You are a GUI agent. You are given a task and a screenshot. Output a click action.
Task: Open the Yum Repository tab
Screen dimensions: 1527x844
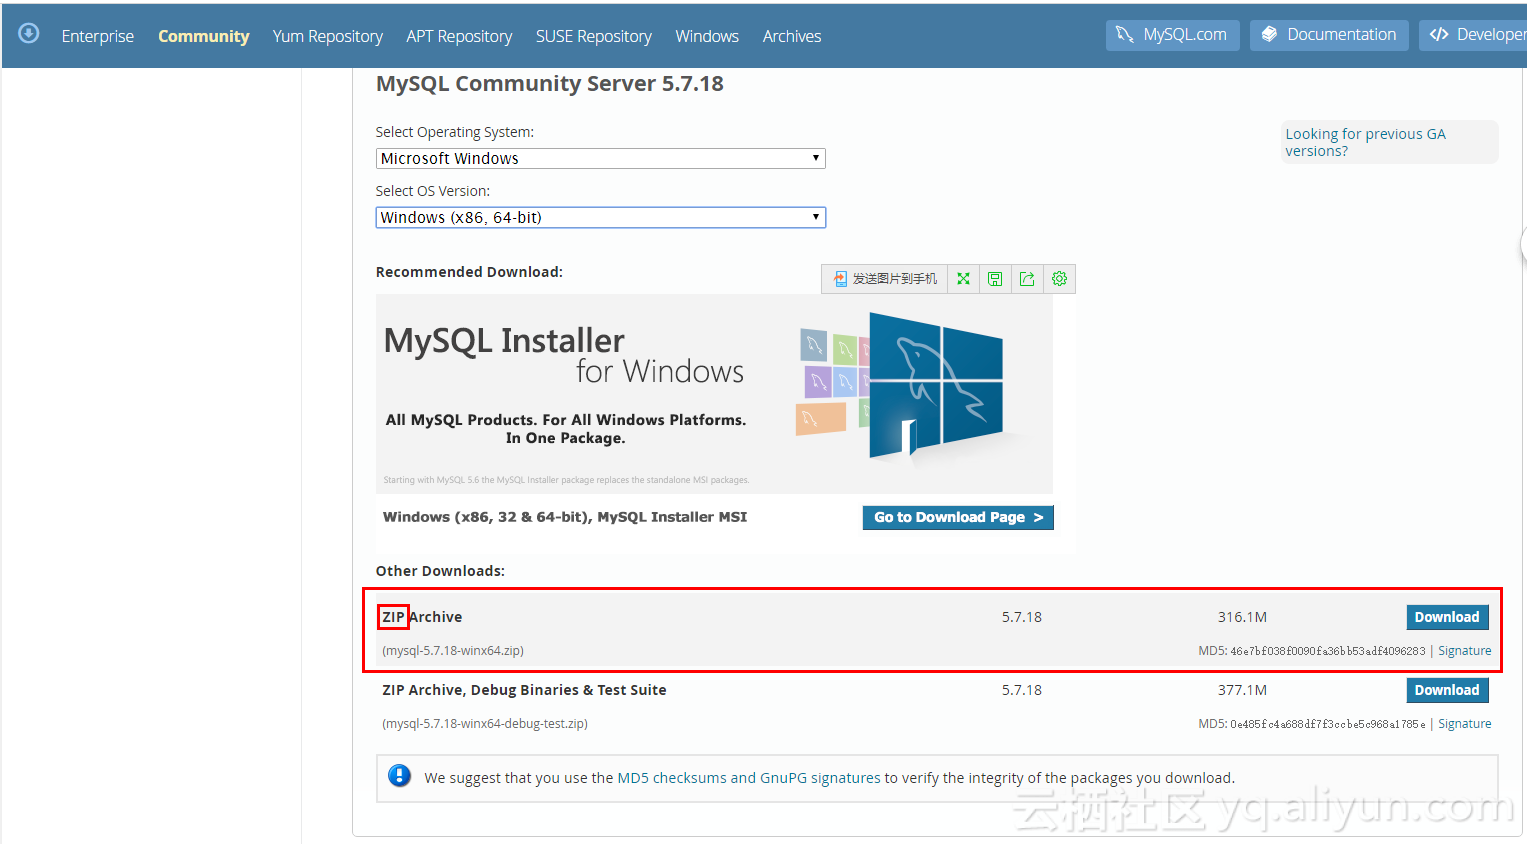tap(327, 36)
